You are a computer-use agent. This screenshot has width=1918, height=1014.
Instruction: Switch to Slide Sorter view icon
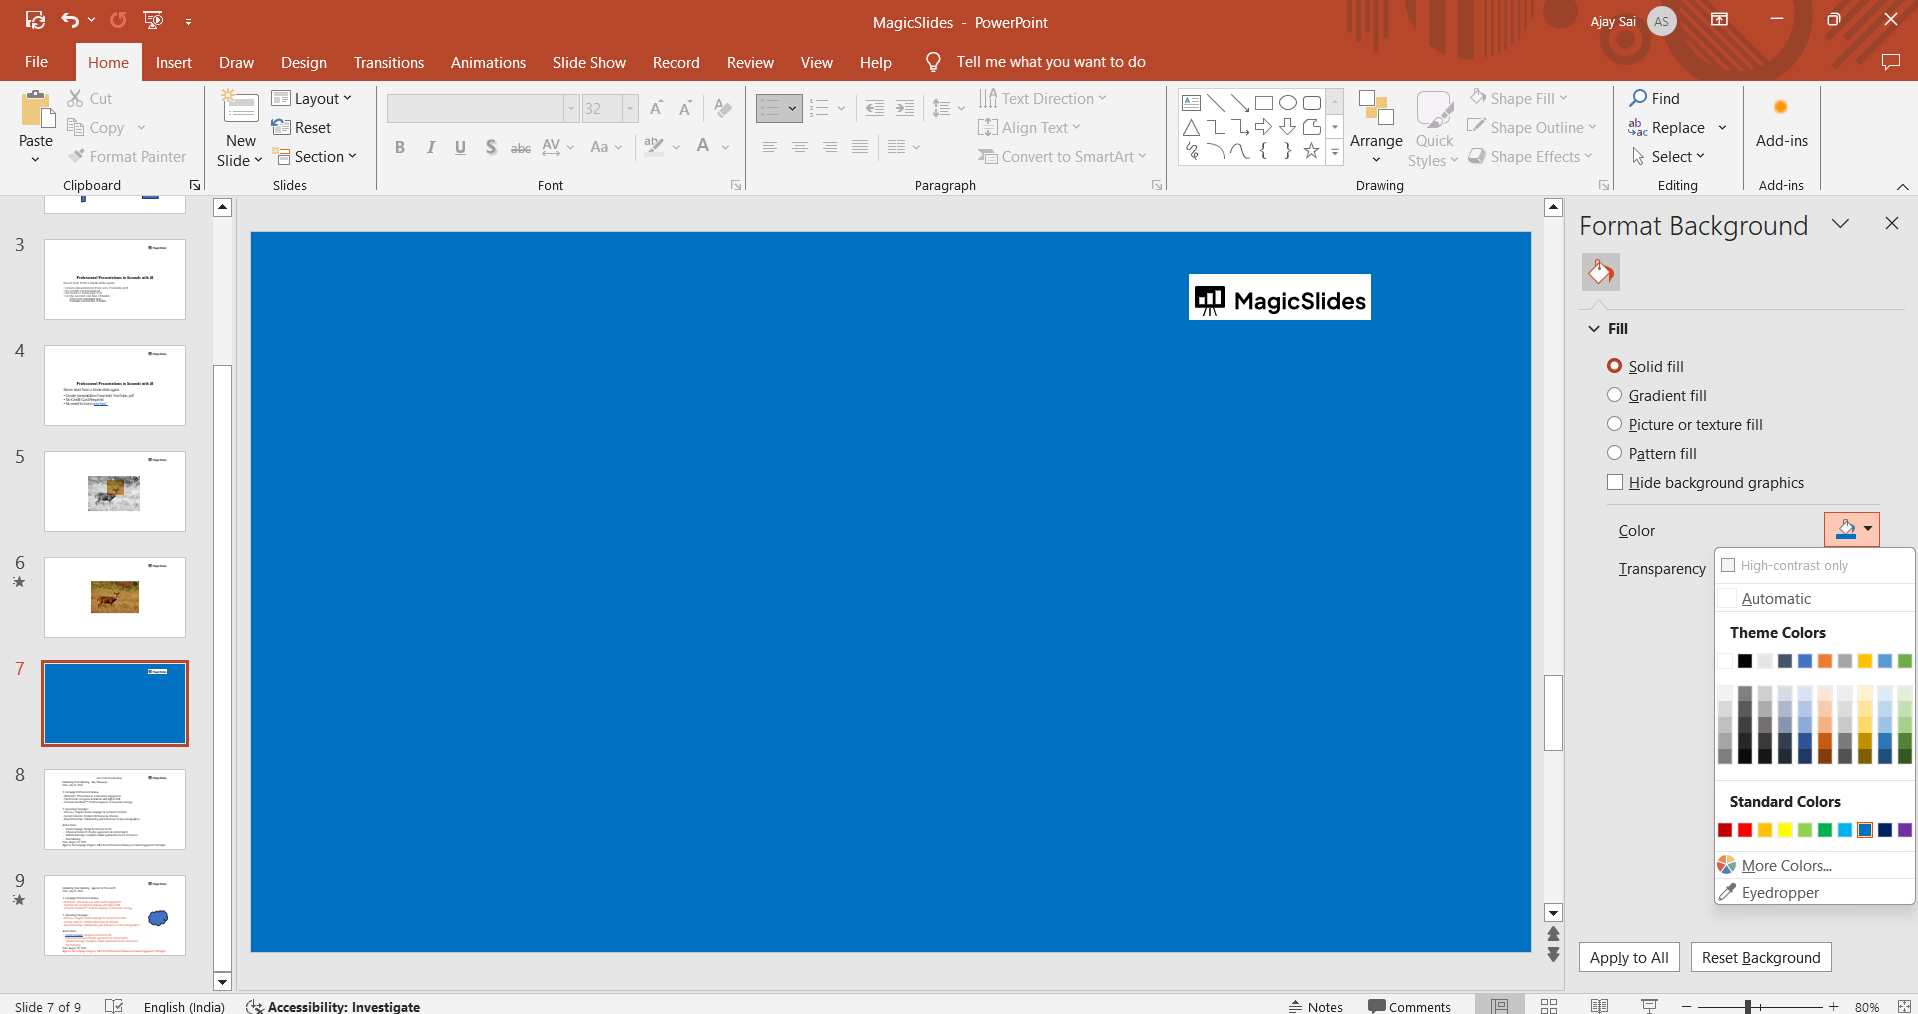(1549, 1006)
